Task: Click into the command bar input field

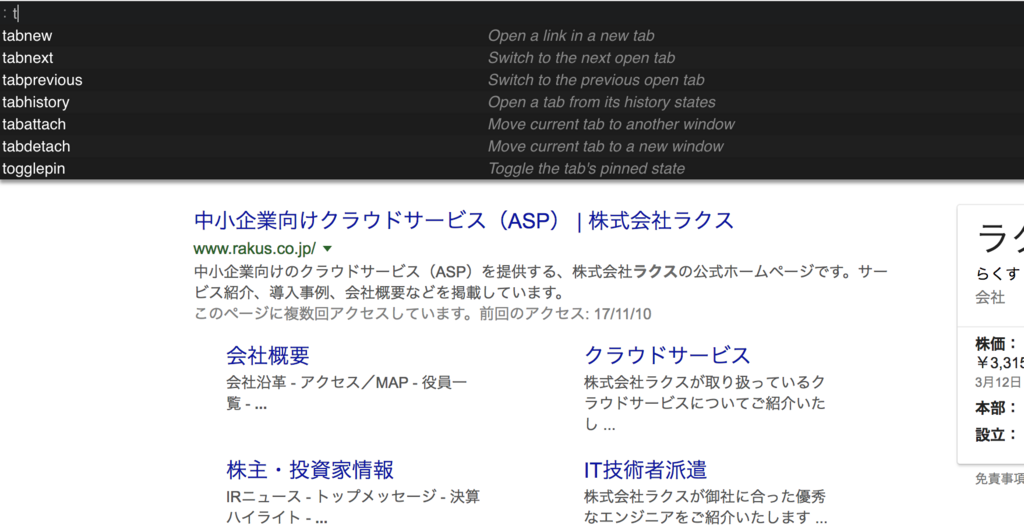Action: tap(512, 12)
